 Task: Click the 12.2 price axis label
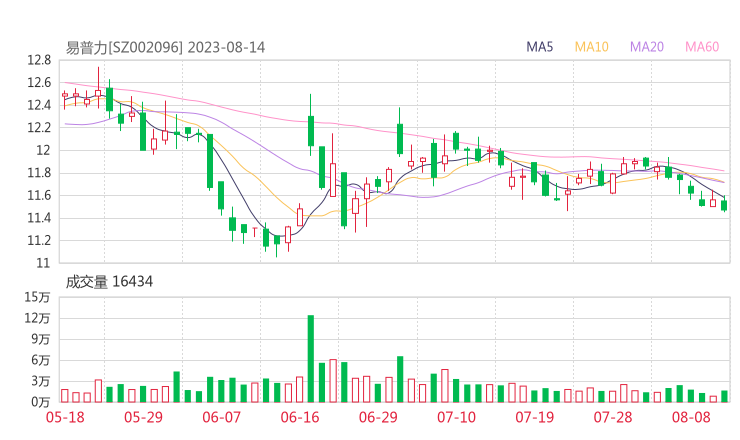click(39, 127)
